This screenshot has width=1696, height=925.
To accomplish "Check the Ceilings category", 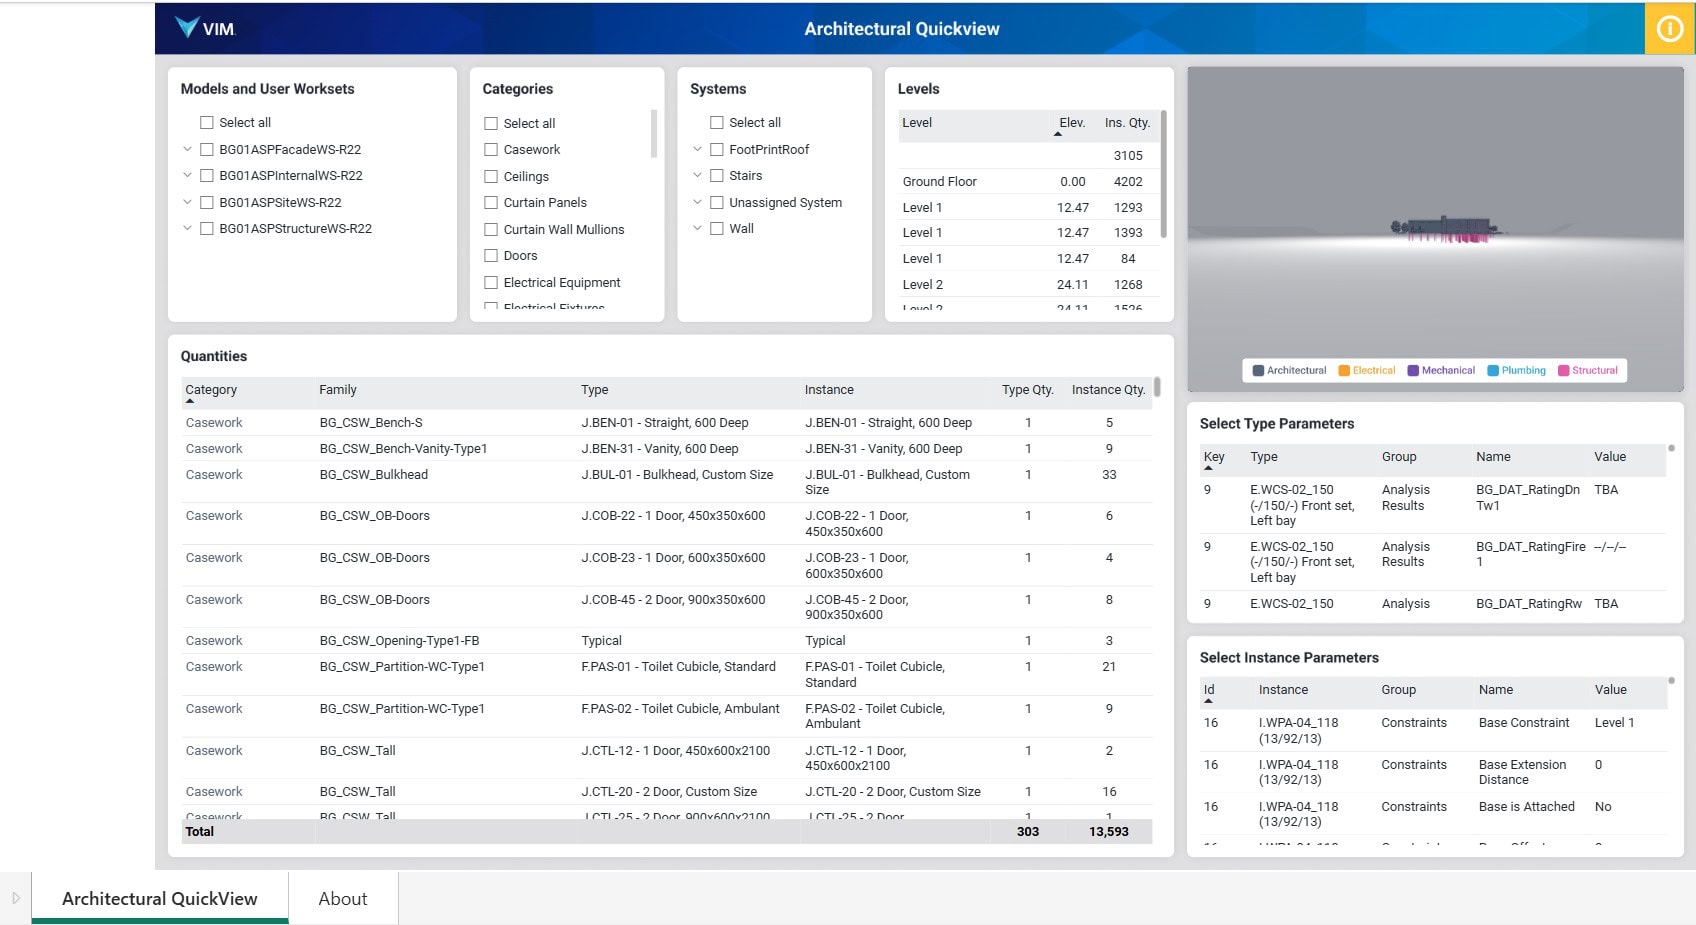I will click(491, 176).
